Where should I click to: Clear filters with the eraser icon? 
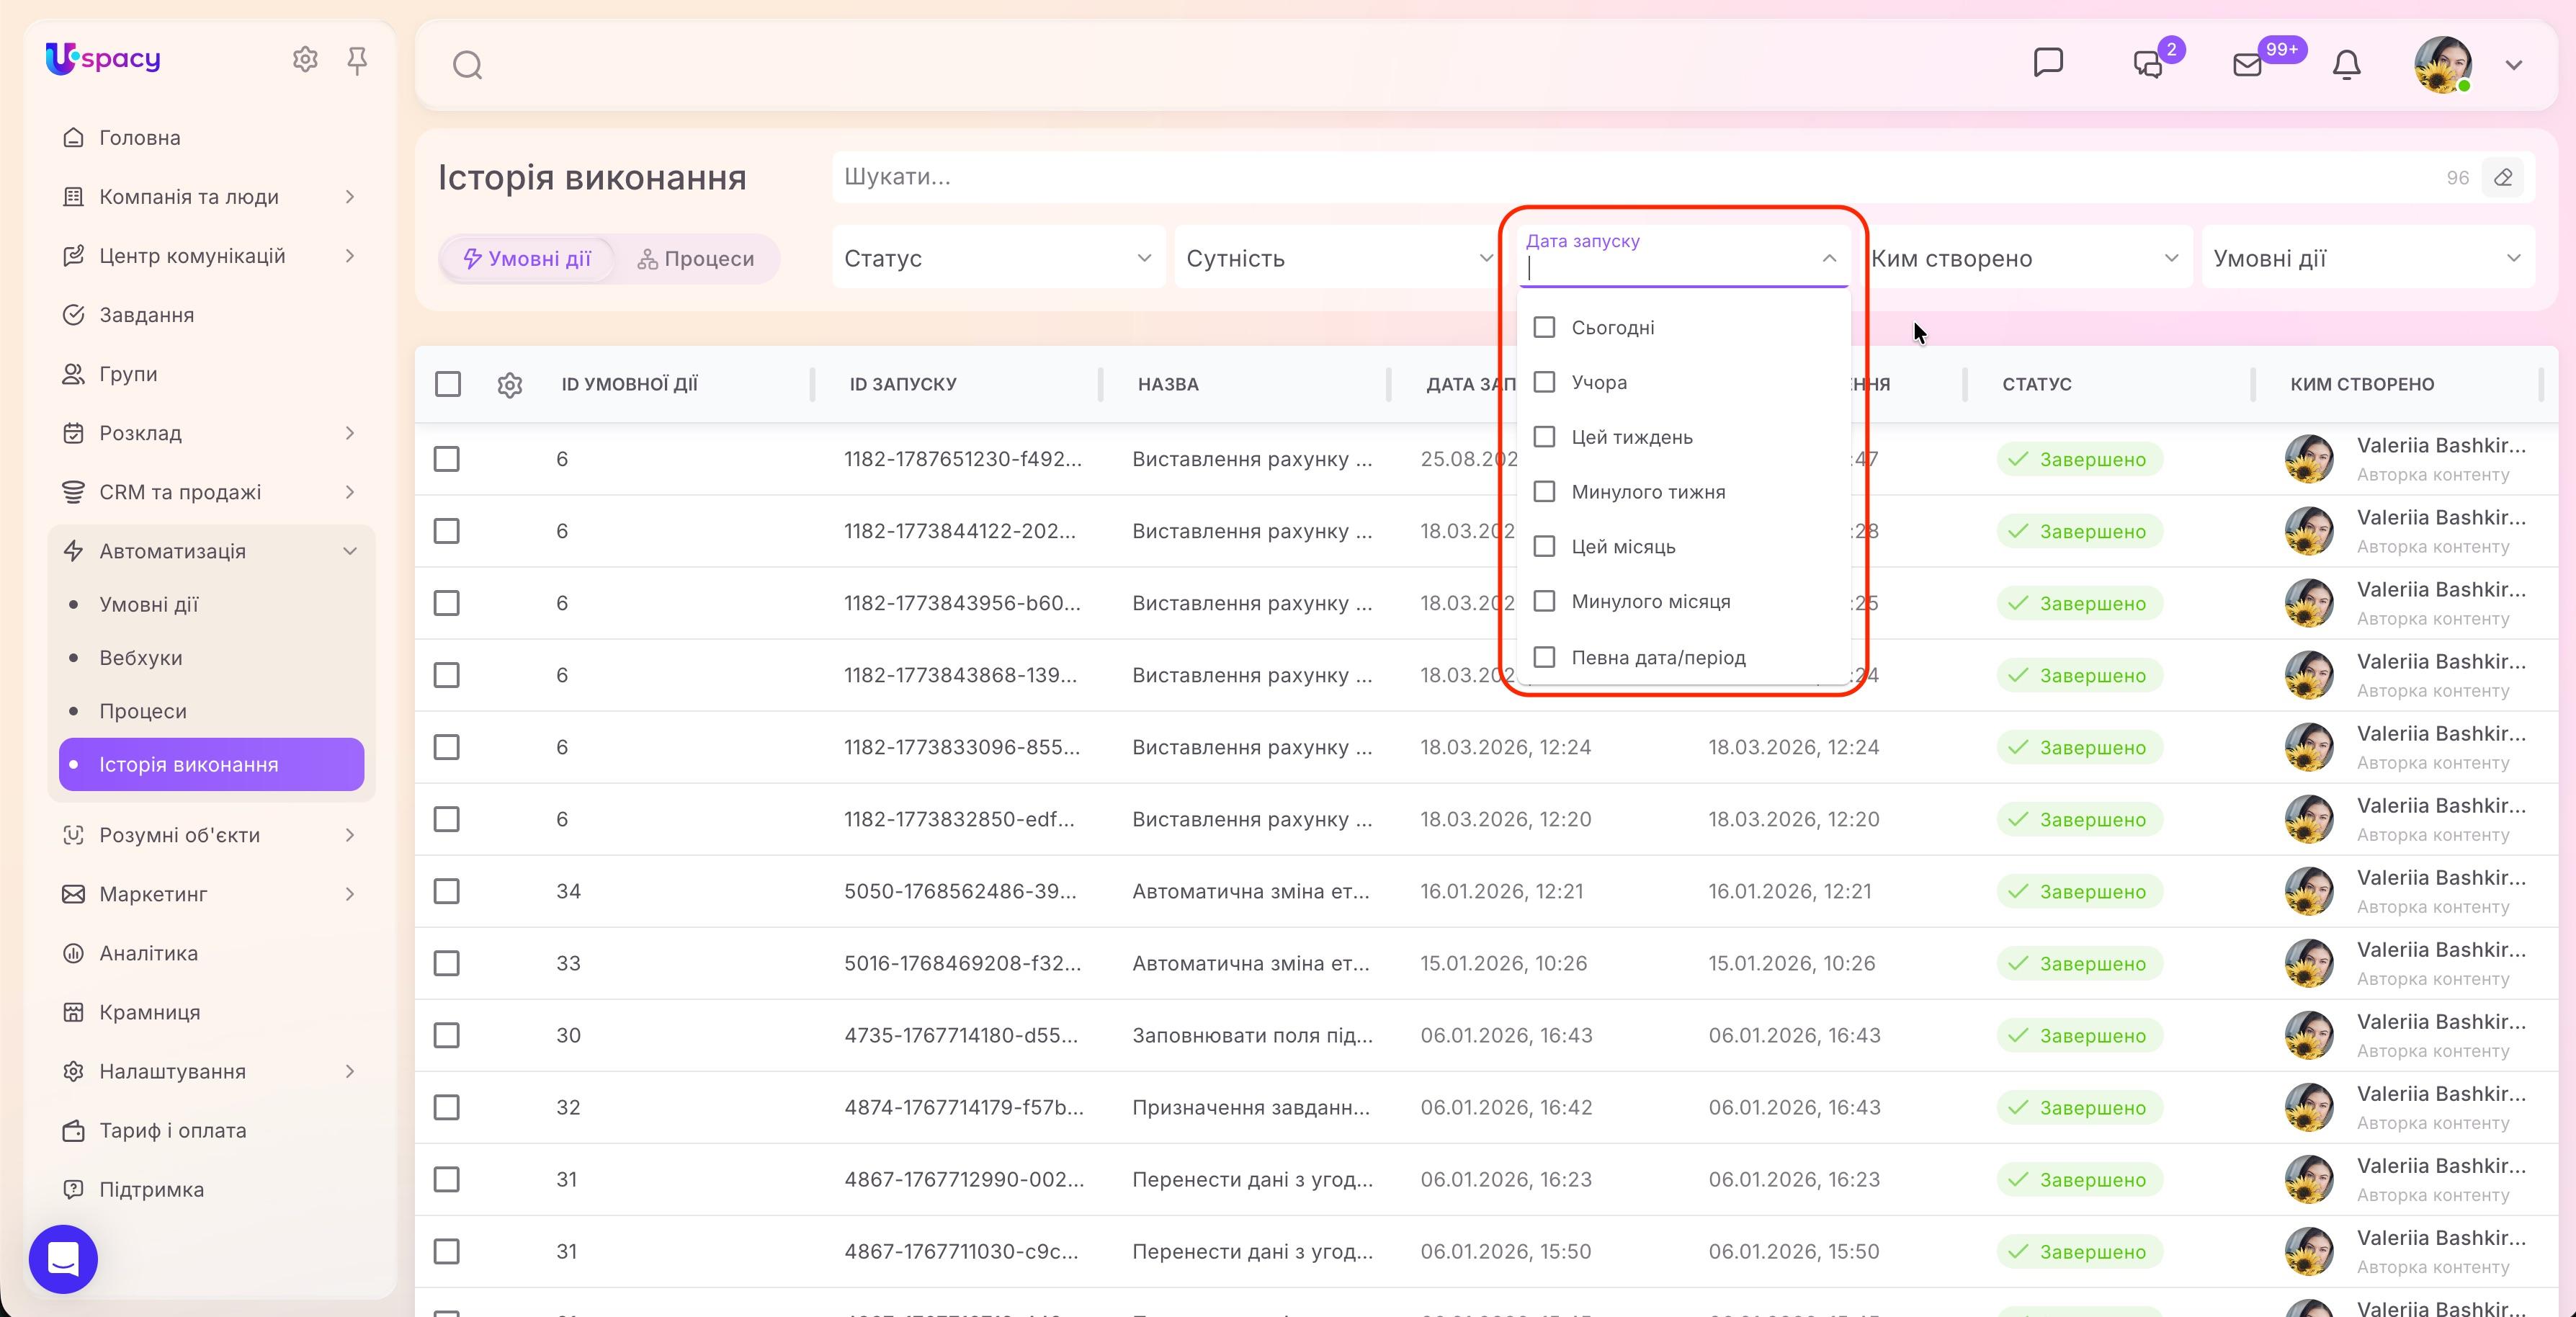tap(2503, 178)
